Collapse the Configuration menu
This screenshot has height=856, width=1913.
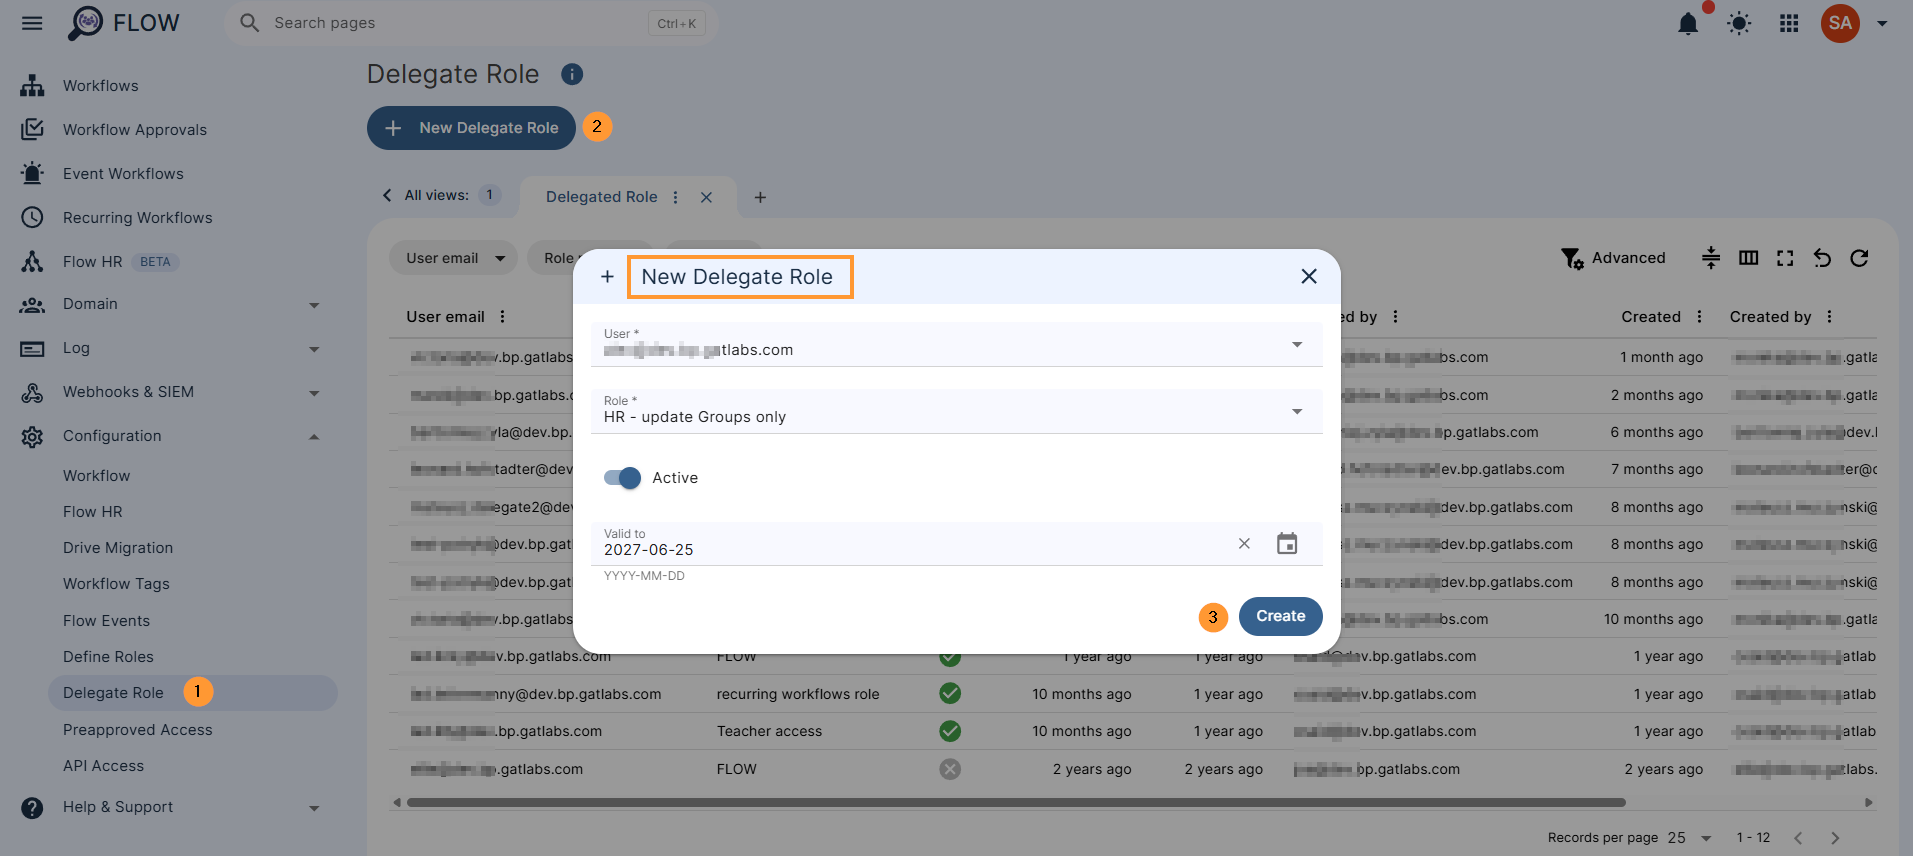[x=314, y=437]
